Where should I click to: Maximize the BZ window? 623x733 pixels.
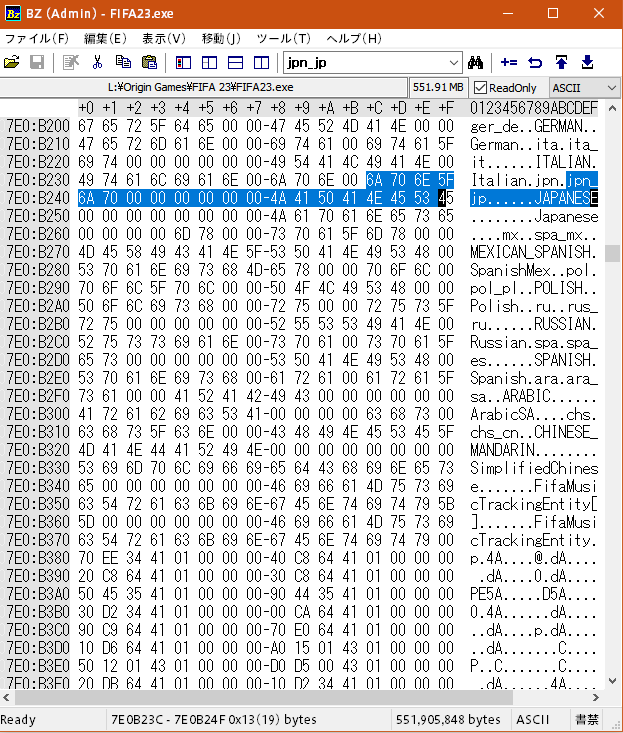pyautogui.click(x=553, y=13)
